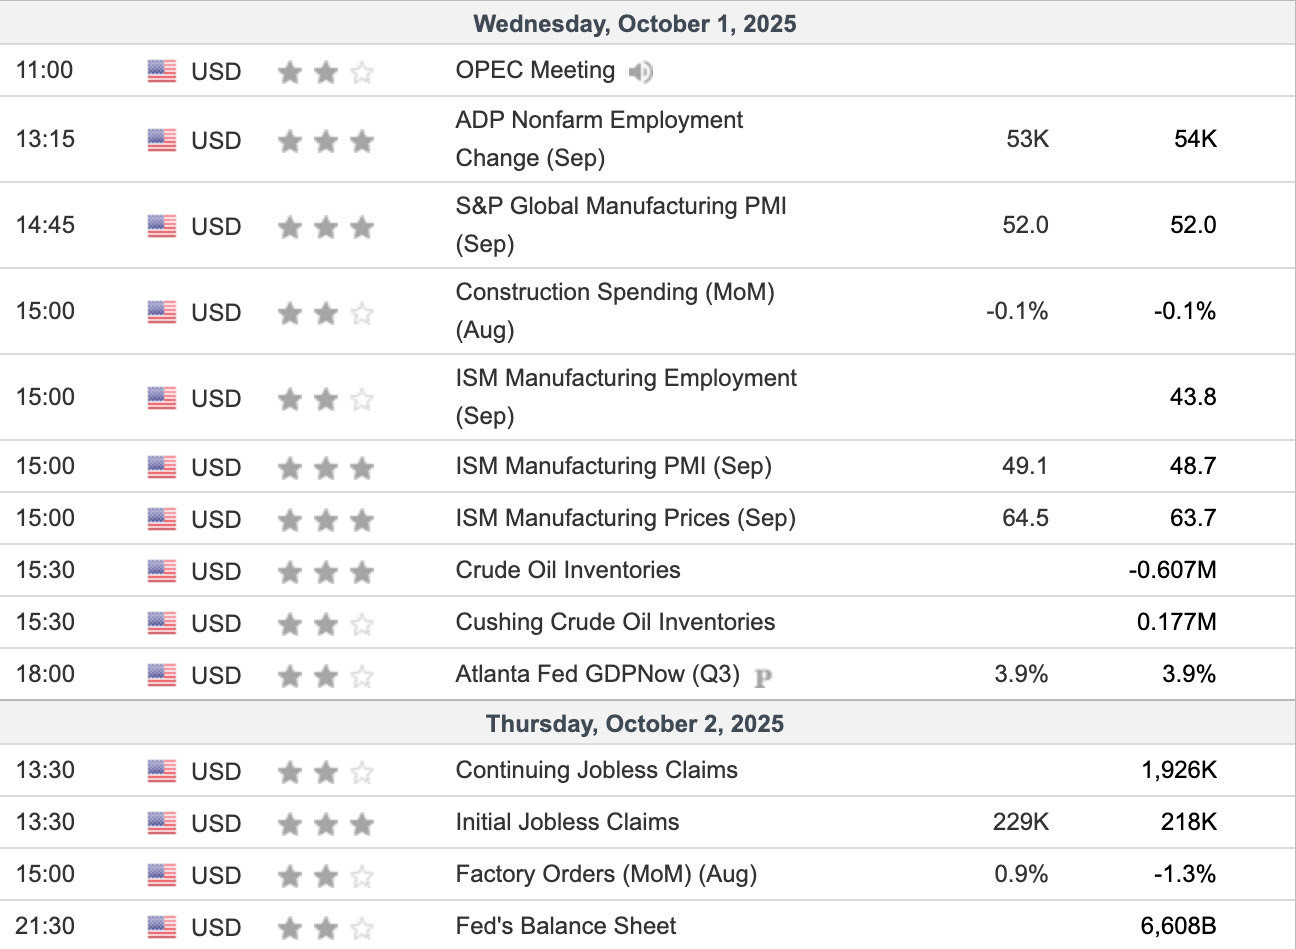
Task: Open the OPEC Meeting event
Action: (x=535, y=70)
